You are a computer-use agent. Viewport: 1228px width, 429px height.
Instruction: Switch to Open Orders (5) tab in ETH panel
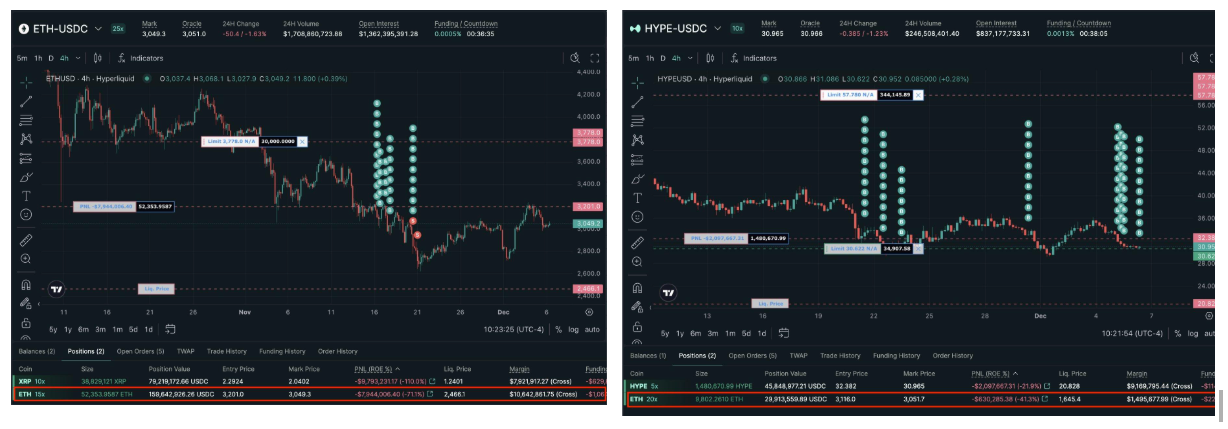coord(139,351)
